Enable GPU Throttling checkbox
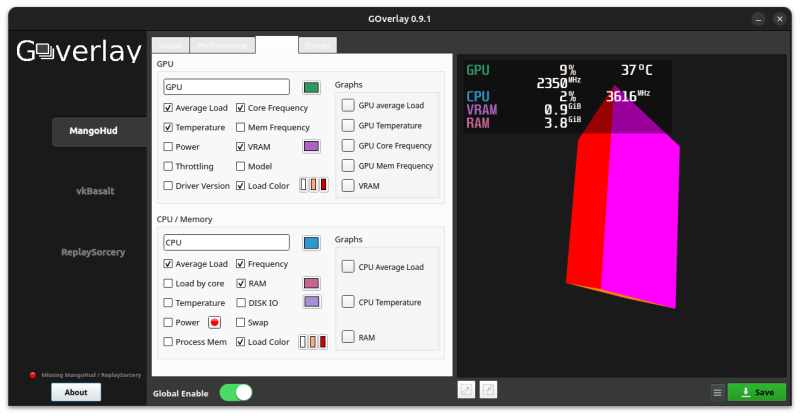This screenshot has width=800, height=416. (168, 166)
